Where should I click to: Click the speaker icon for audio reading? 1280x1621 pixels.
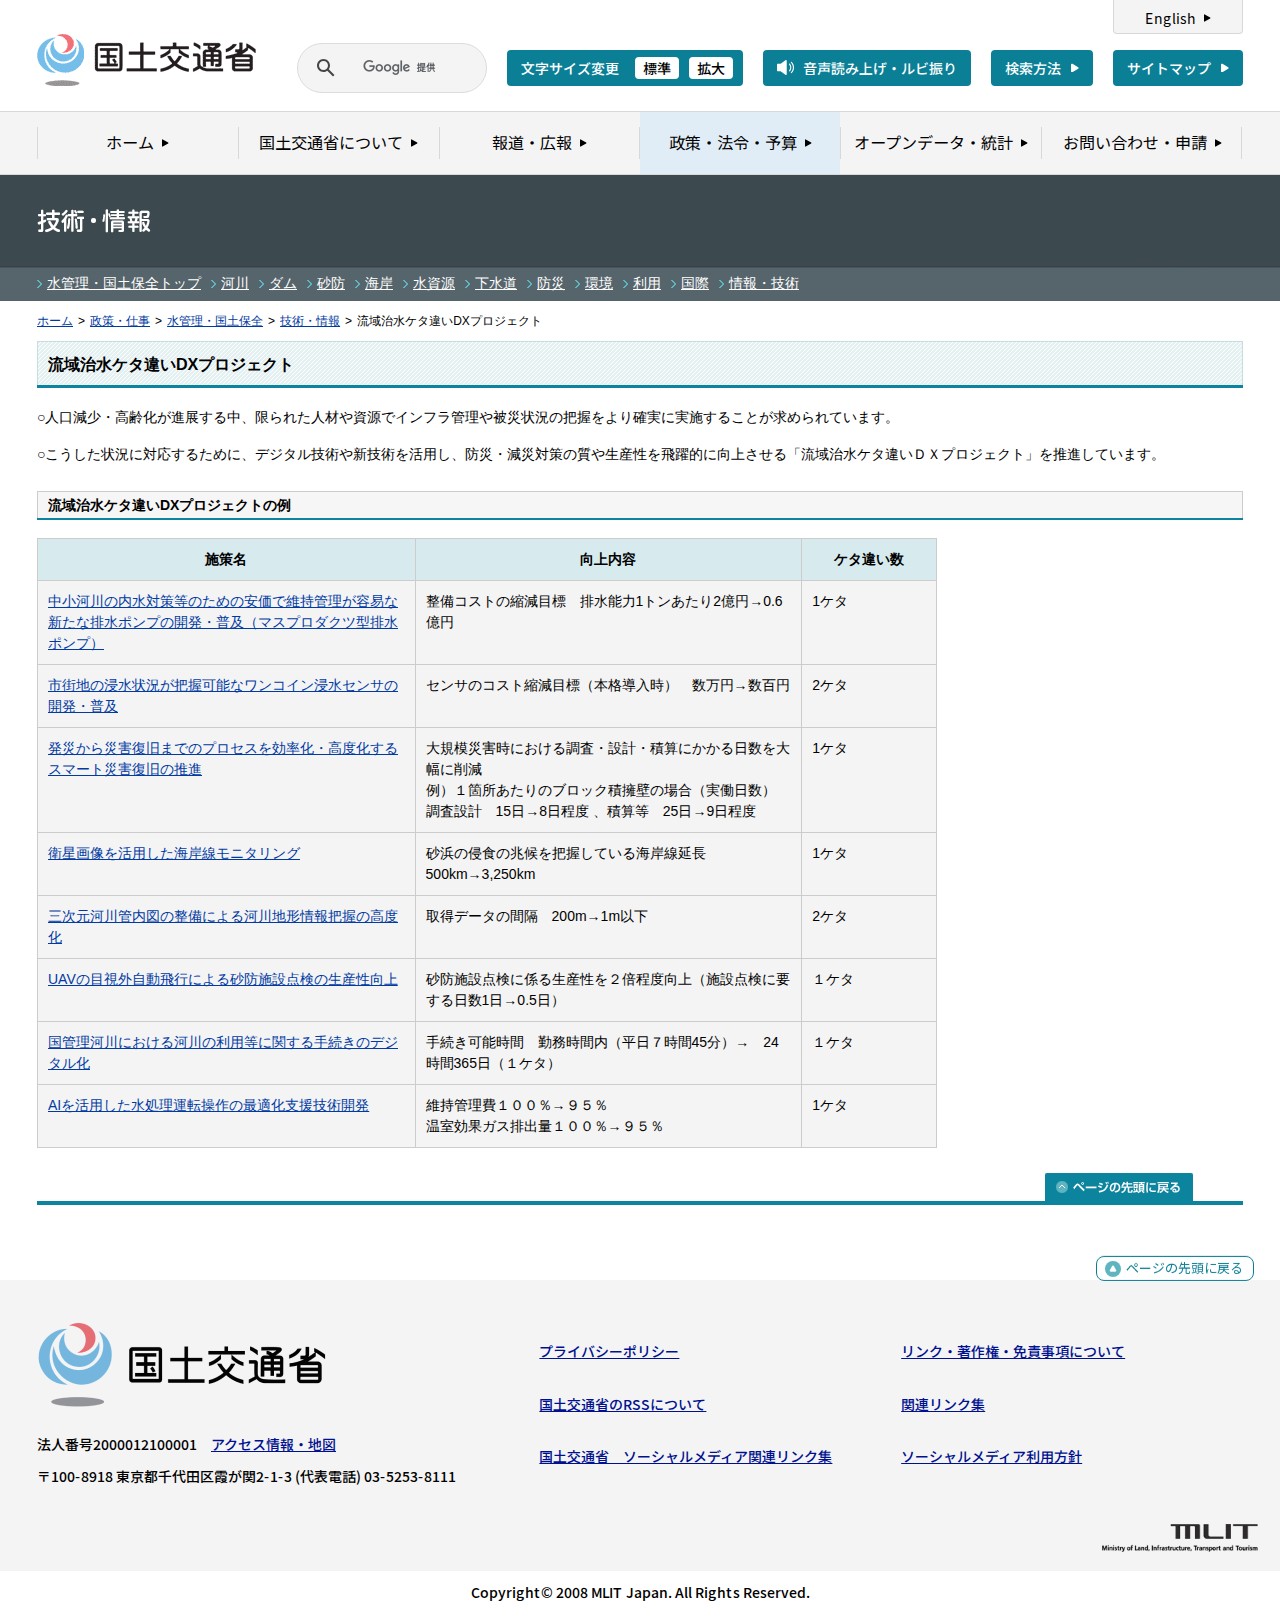(785, 68)
